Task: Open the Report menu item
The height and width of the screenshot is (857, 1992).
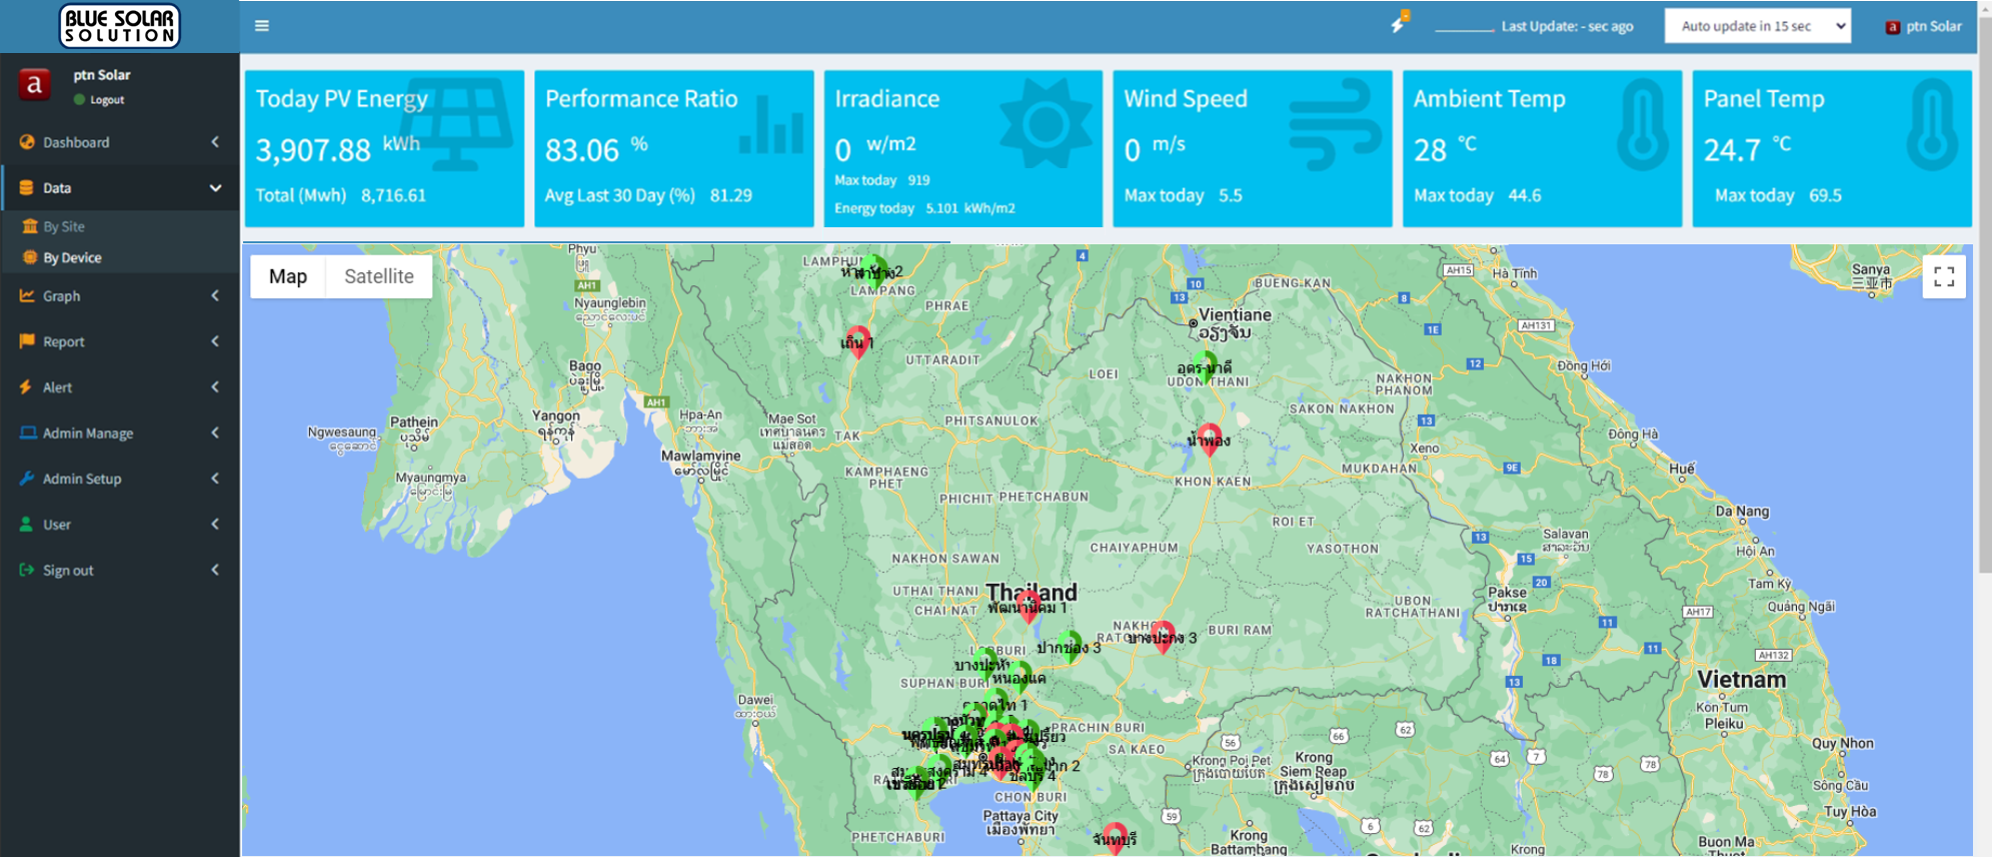Action: [x=120, y=341]
